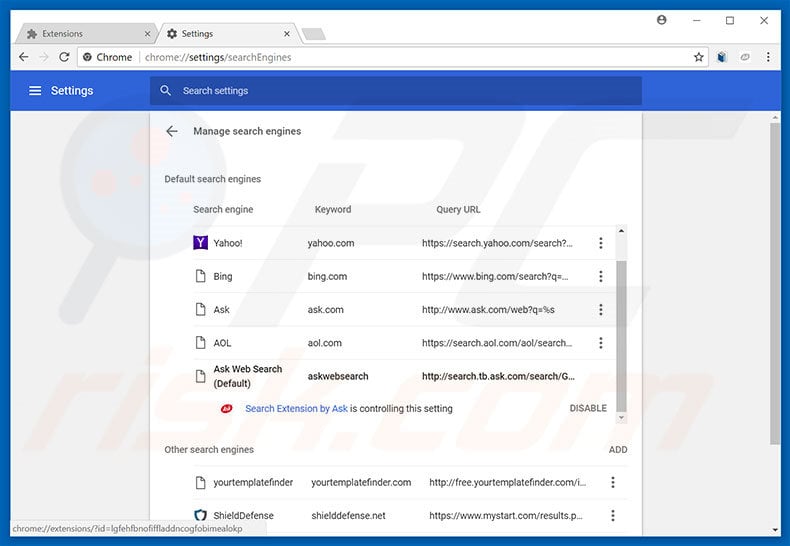Open more actions for Bing
Screen dimensions: 790x546
click(x=601, y=276)
